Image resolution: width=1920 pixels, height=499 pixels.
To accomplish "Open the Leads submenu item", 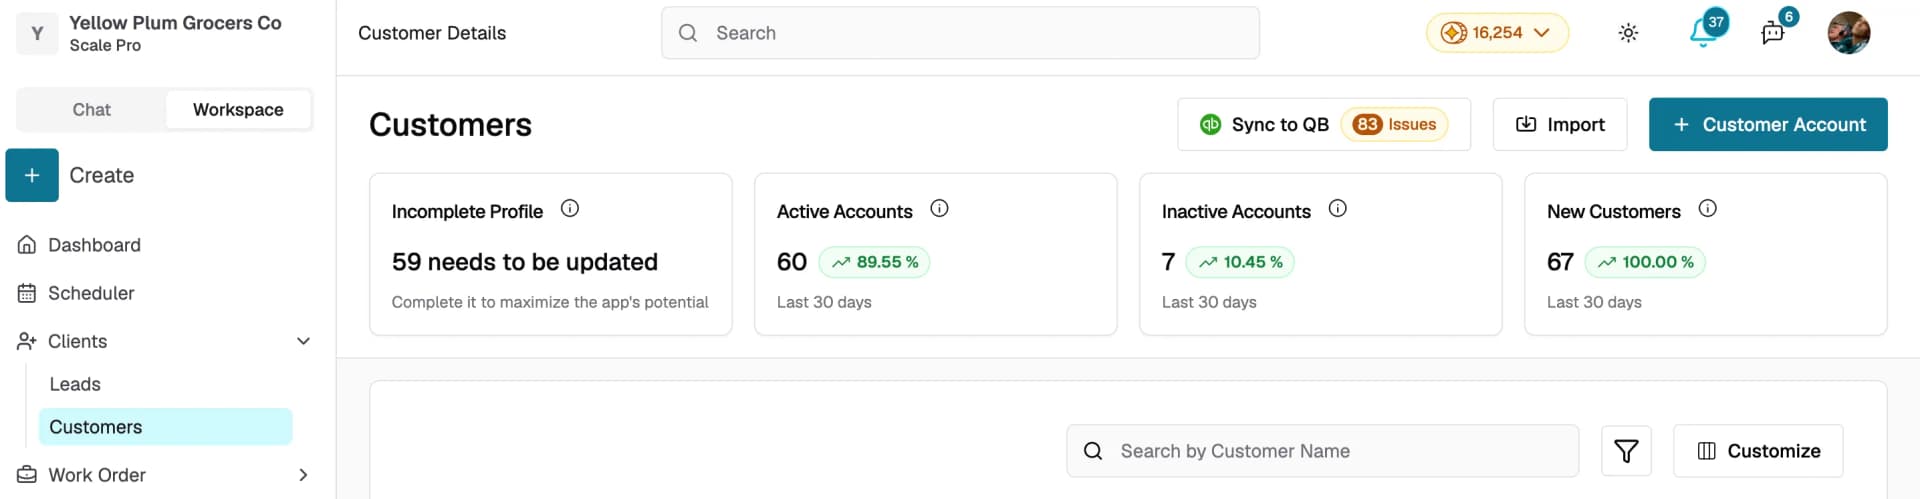I will click(75, 384).
